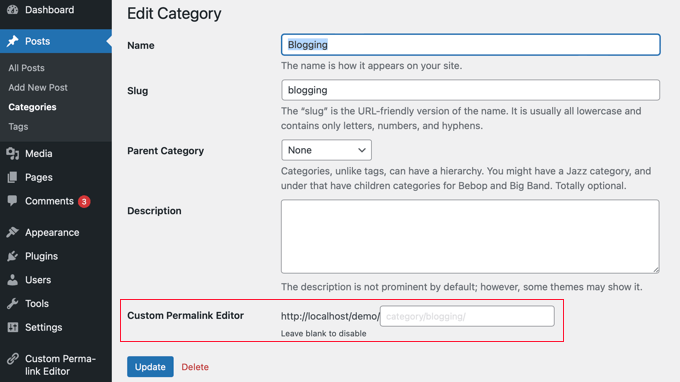Click the Custom Permalink Editor form label
The width and height of the screenshot is (680, 382).
pos(185,315)
